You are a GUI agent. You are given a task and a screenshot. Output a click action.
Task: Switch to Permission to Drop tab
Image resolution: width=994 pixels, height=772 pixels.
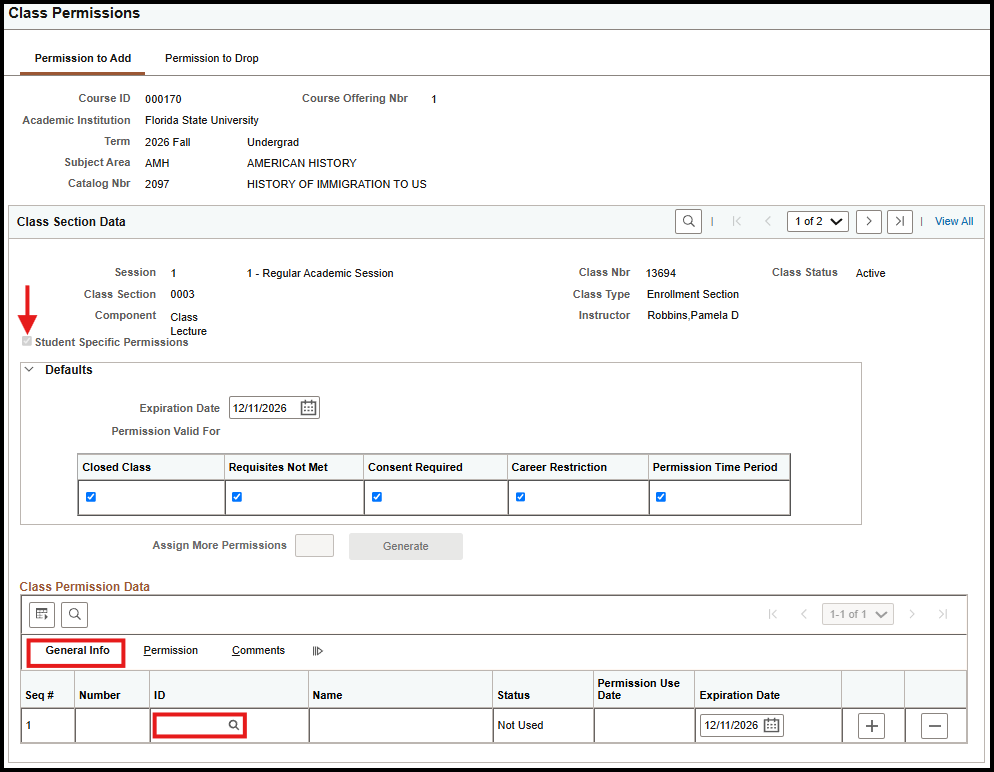(212, 58)
